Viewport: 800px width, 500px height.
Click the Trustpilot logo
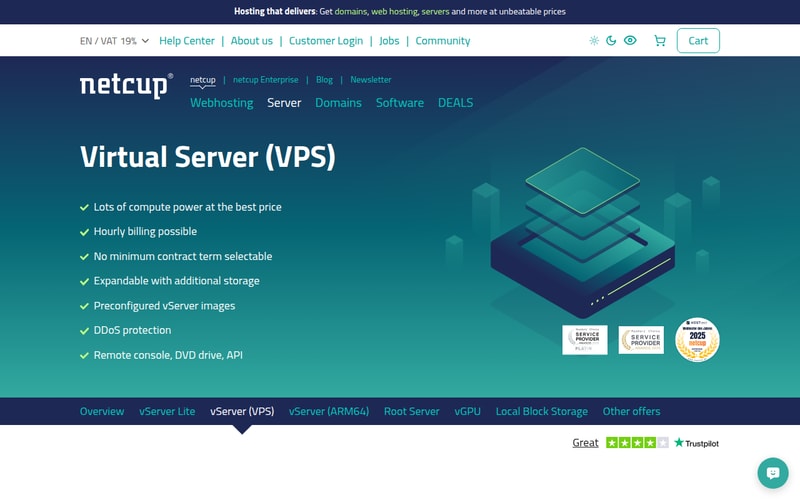click(696, 443)
